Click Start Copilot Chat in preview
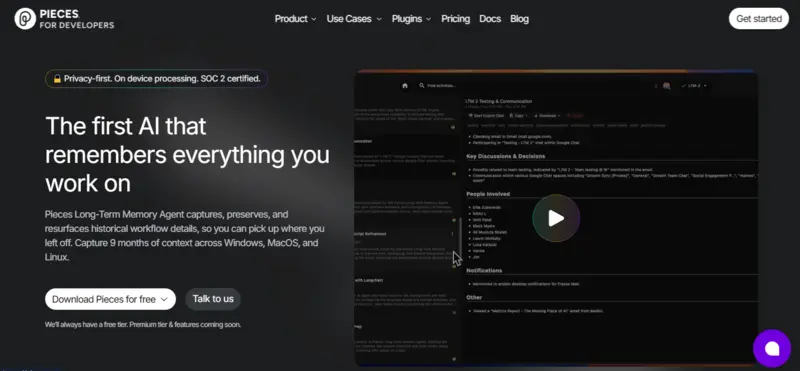This screenshot has width=800, height=371. click(x=486, y=116)
